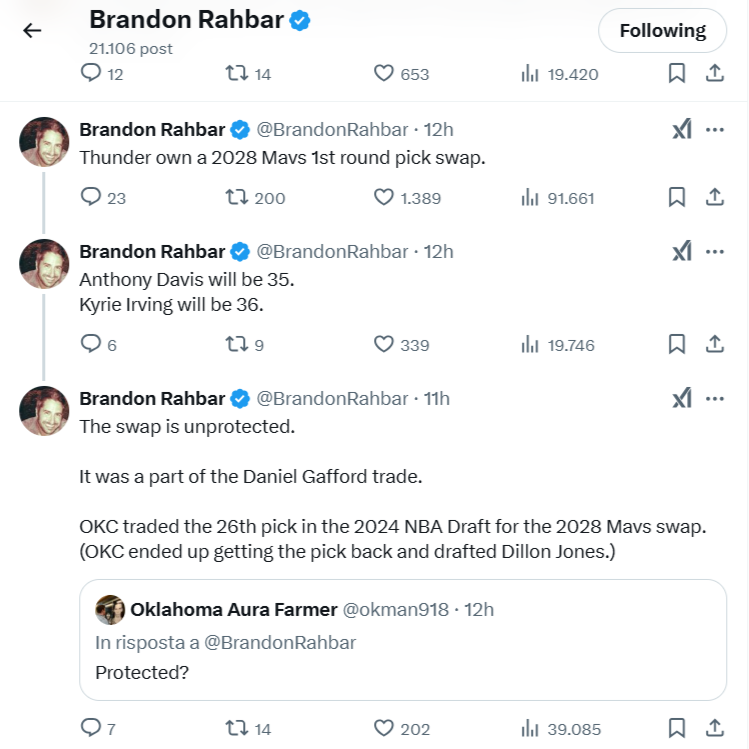
Task: Like the Anthony Davis age post
Action: (384, 344)
